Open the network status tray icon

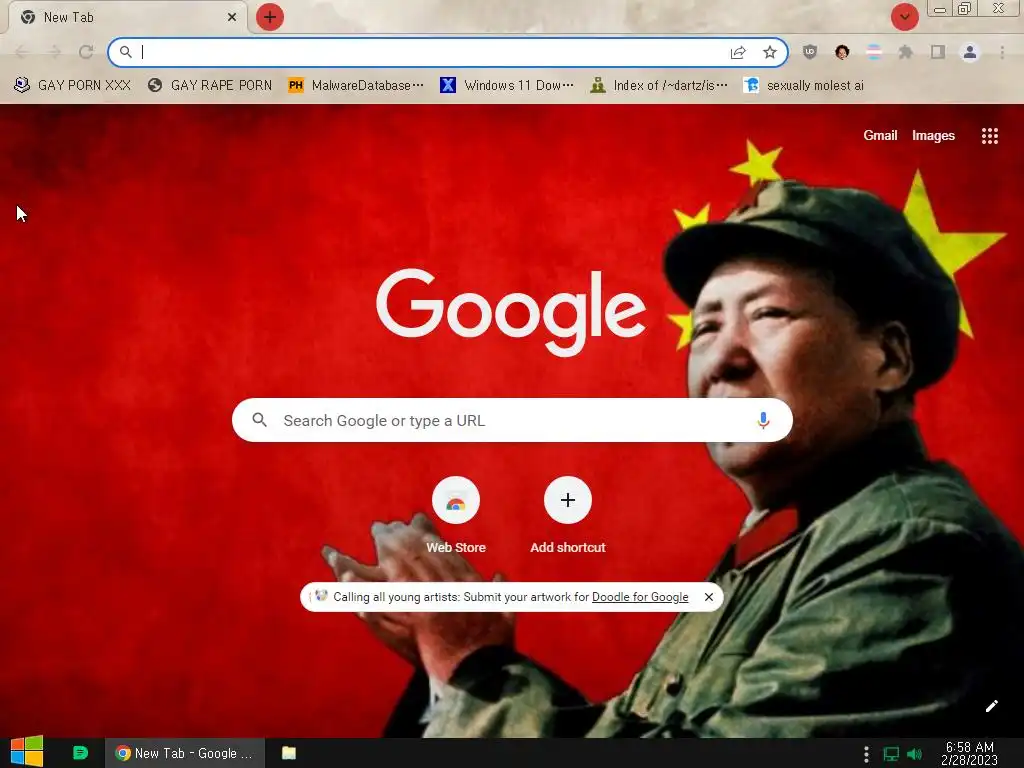pos(891,754)
